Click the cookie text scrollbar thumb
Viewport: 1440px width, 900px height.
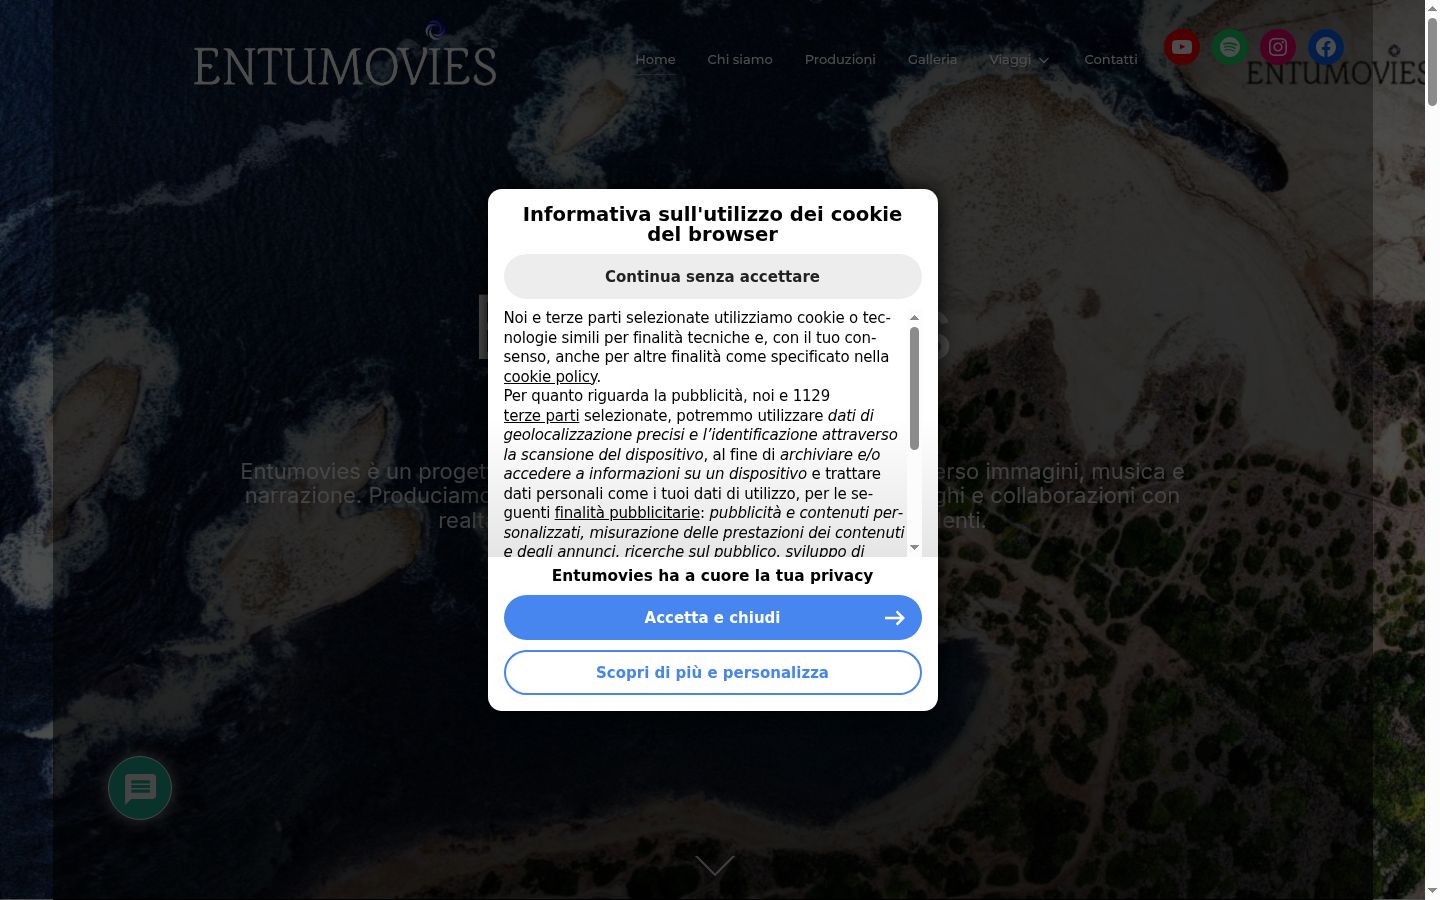(x=914, y=388)
